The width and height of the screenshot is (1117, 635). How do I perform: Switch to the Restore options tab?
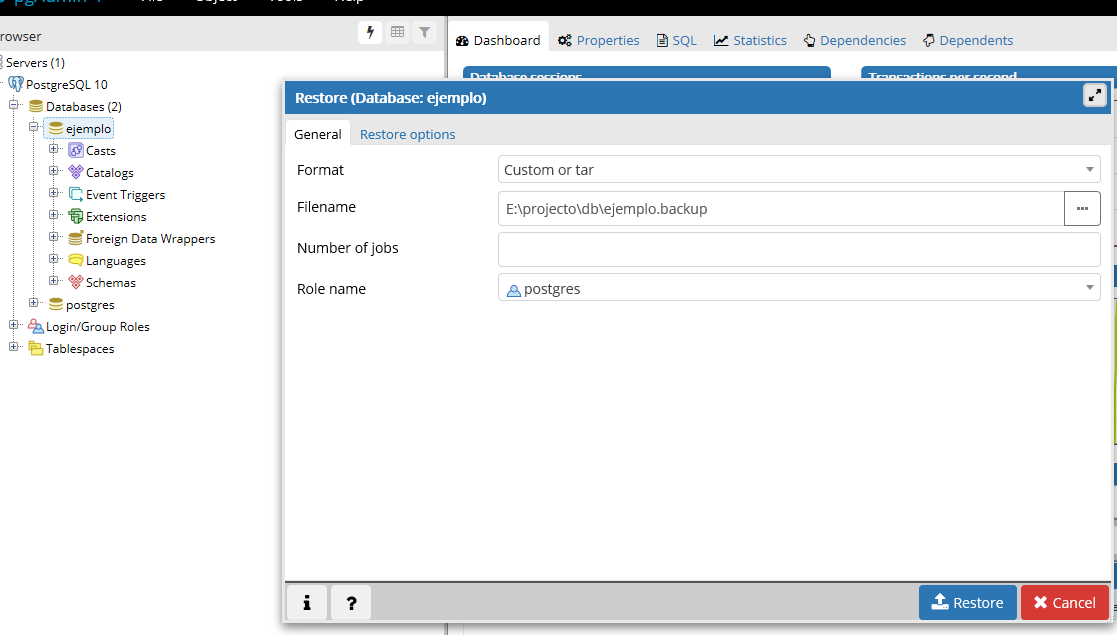coord(407,134)
